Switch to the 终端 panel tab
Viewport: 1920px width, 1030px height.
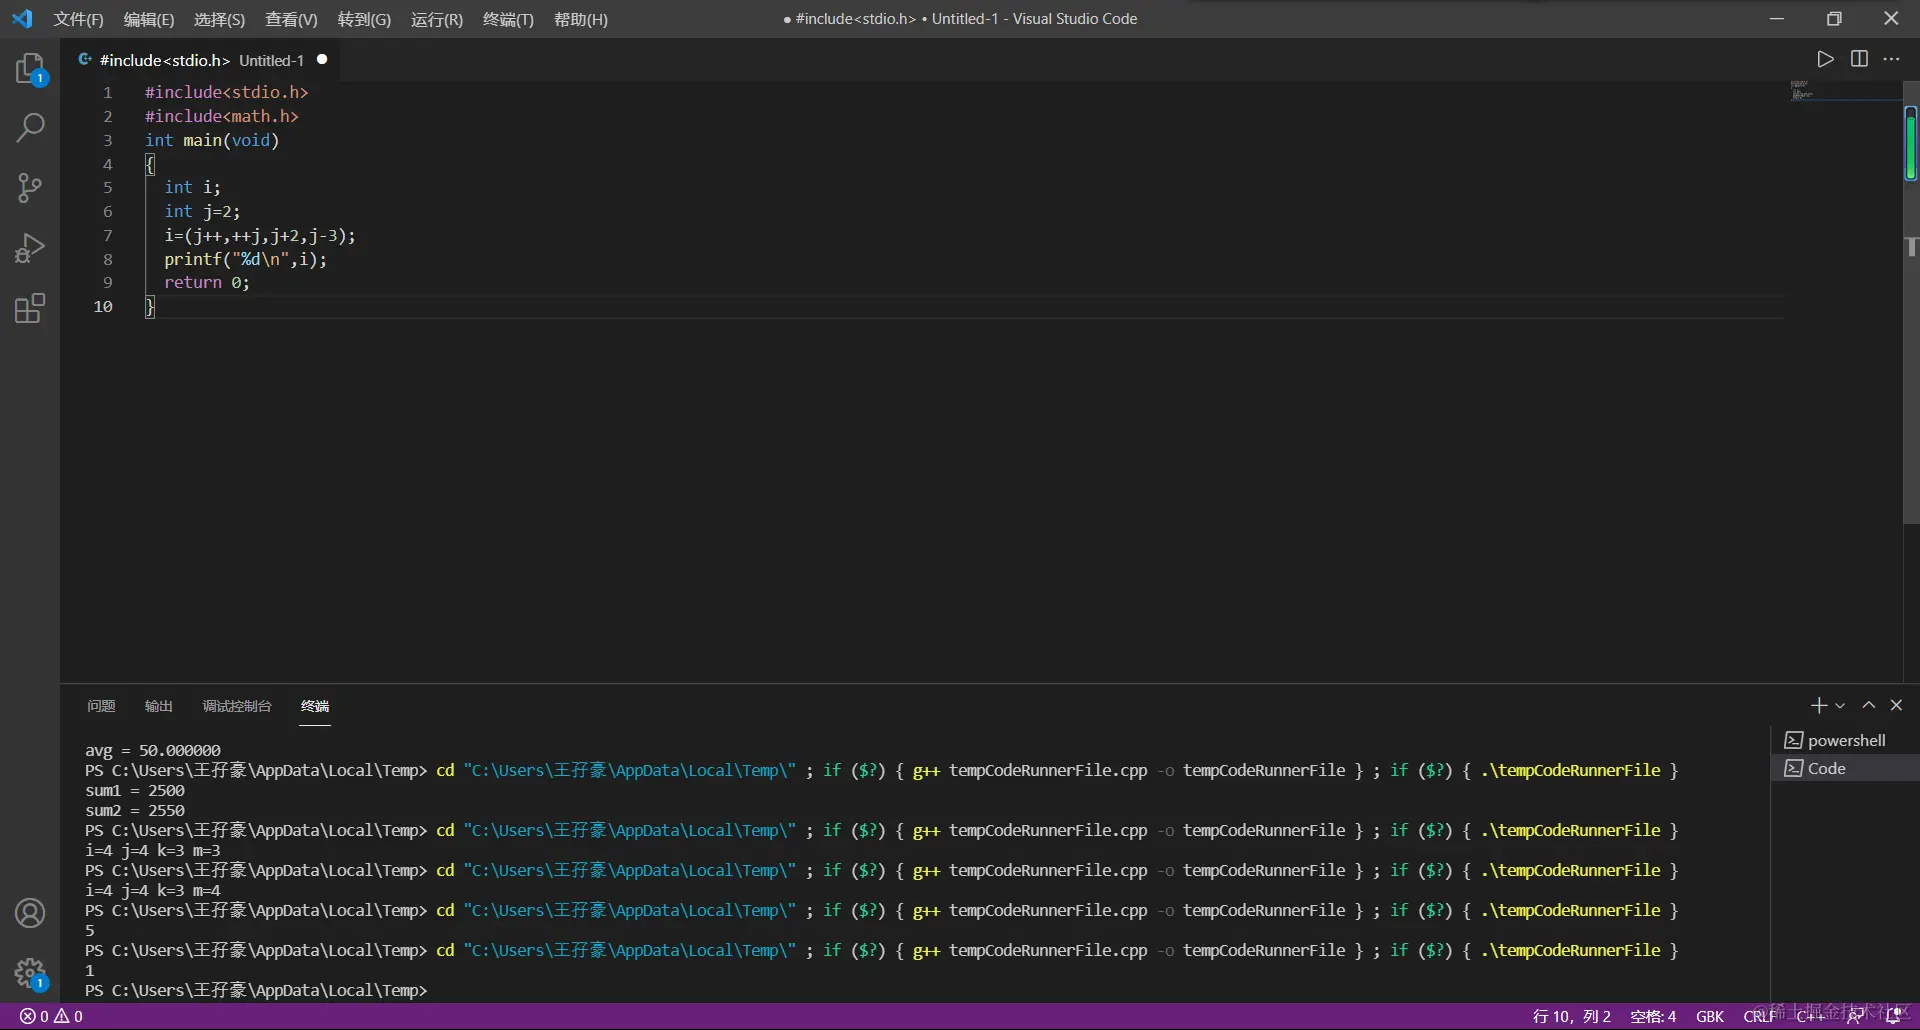point(315,706)
